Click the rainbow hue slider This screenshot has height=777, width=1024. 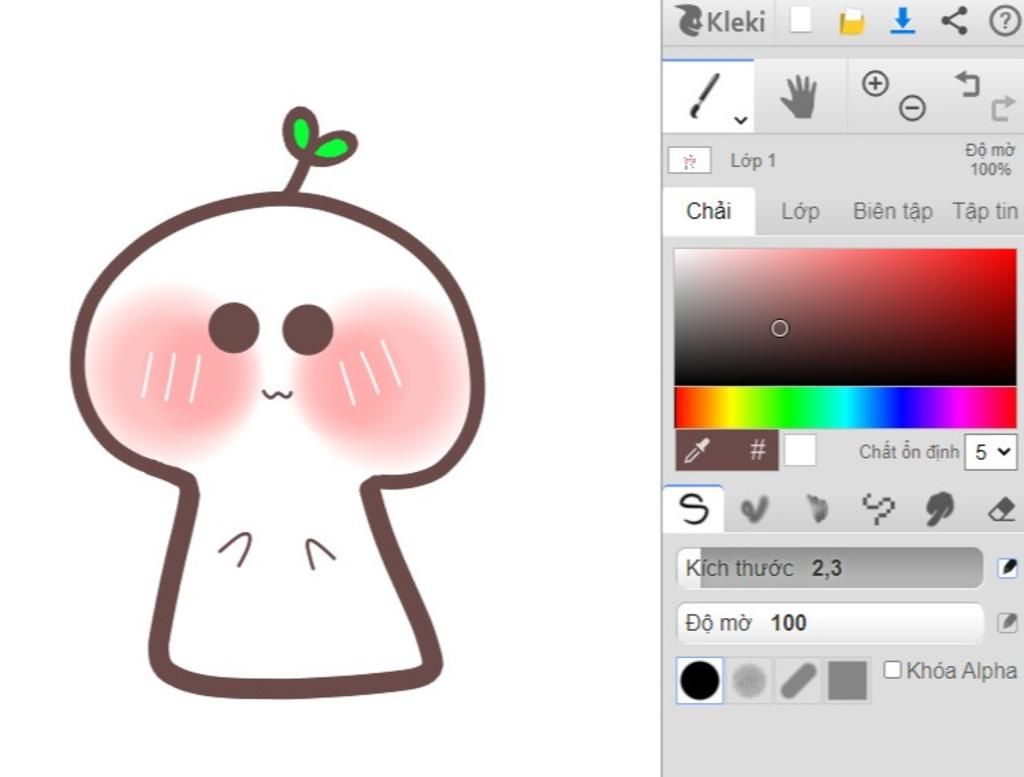click(845, 407)
